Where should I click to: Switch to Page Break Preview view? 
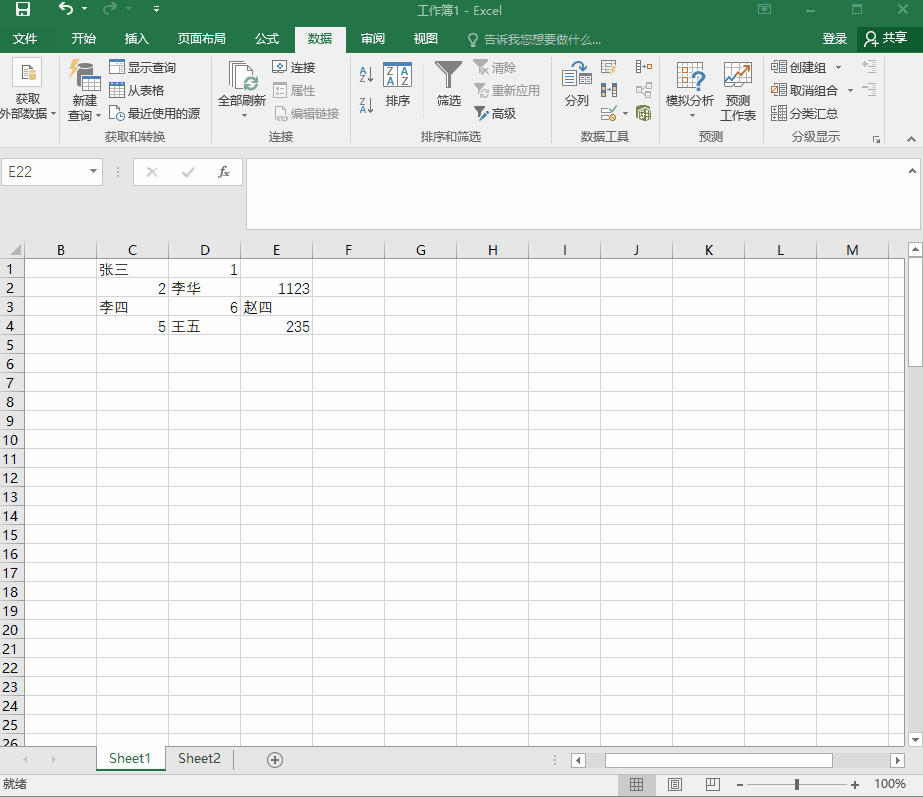click(x=713, y=784)
